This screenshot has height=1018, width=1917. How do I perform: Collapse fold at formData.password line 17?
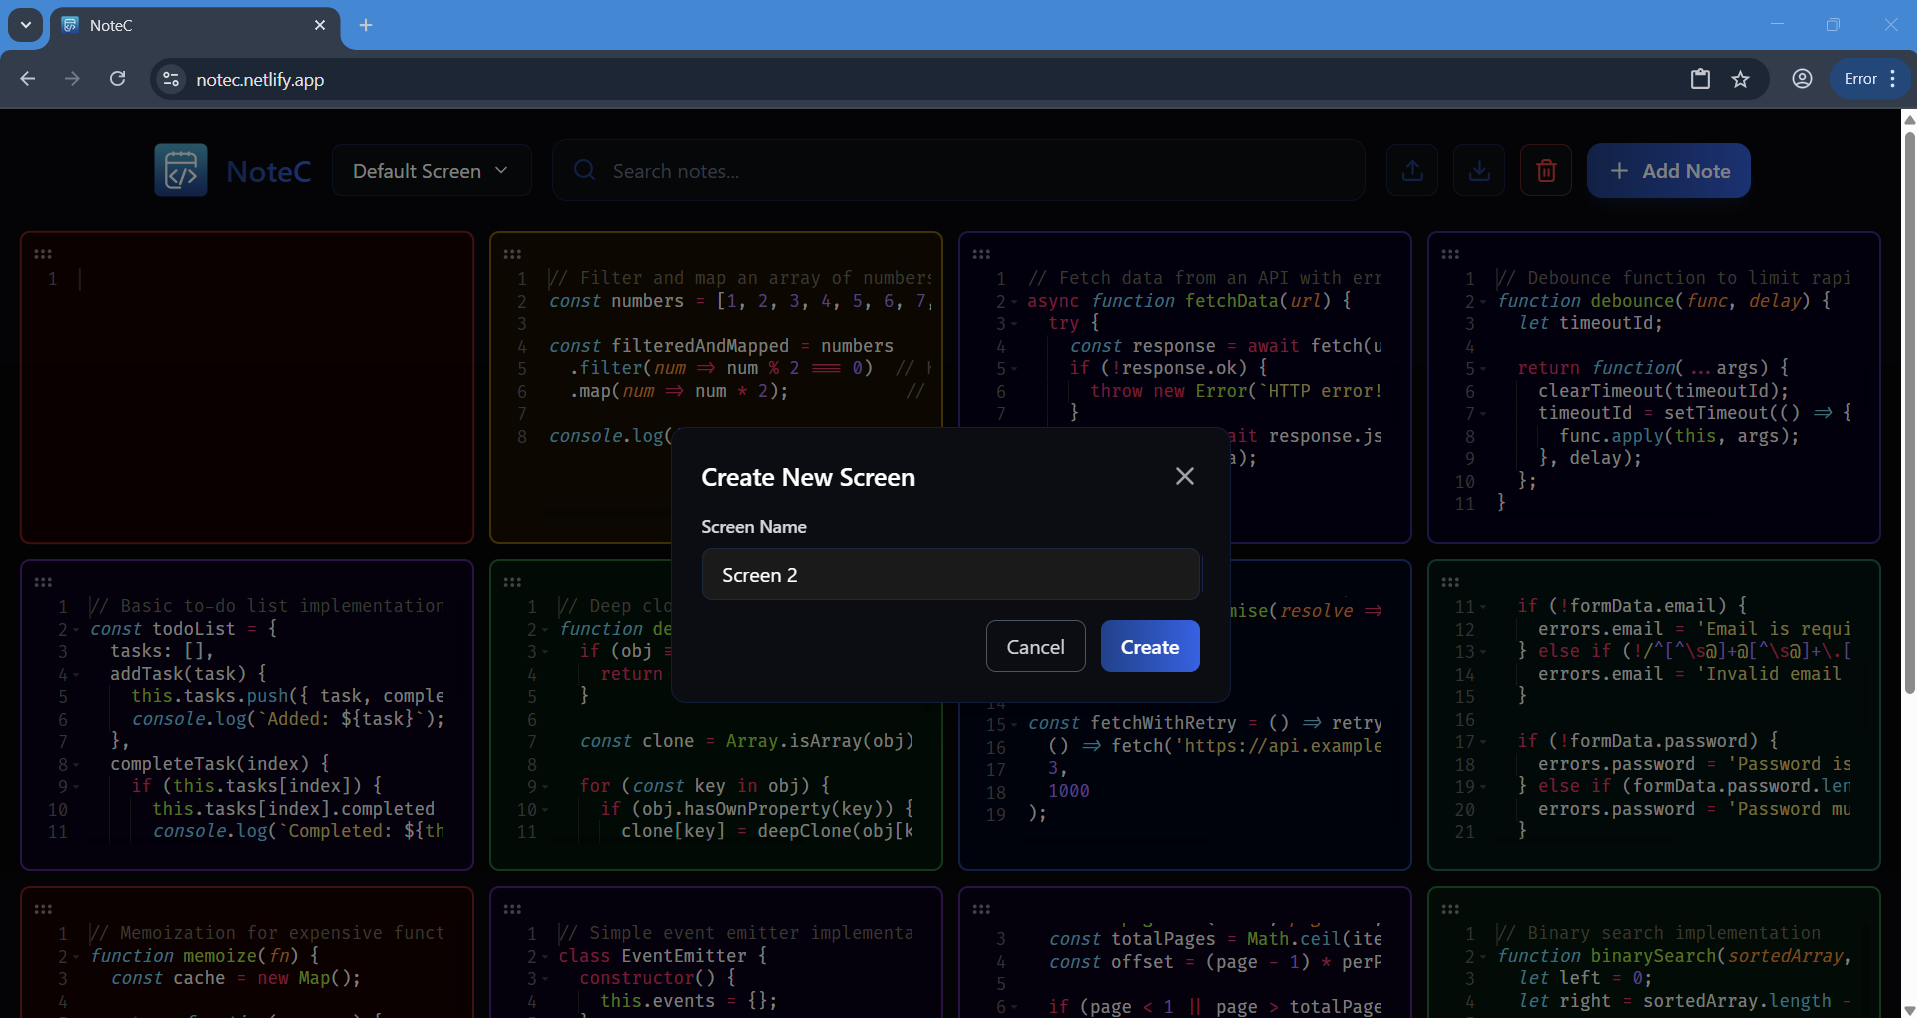tap(1483, 742)
